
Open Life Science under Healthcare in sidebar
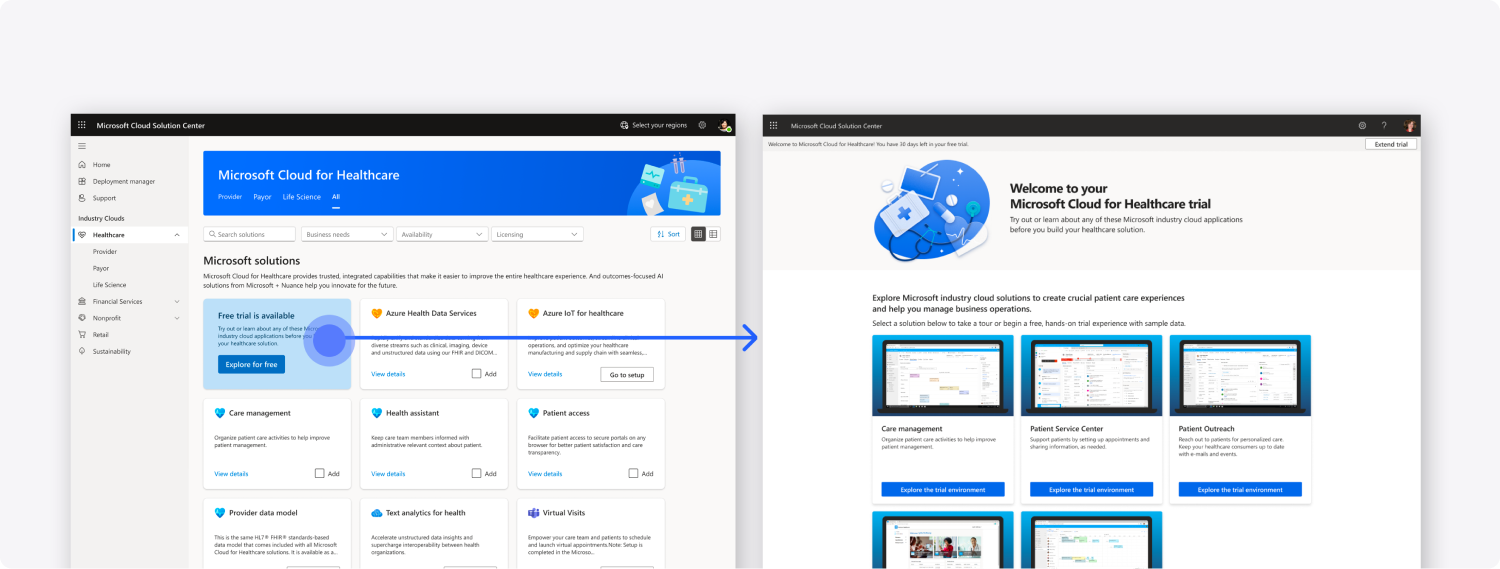point(110,285)
